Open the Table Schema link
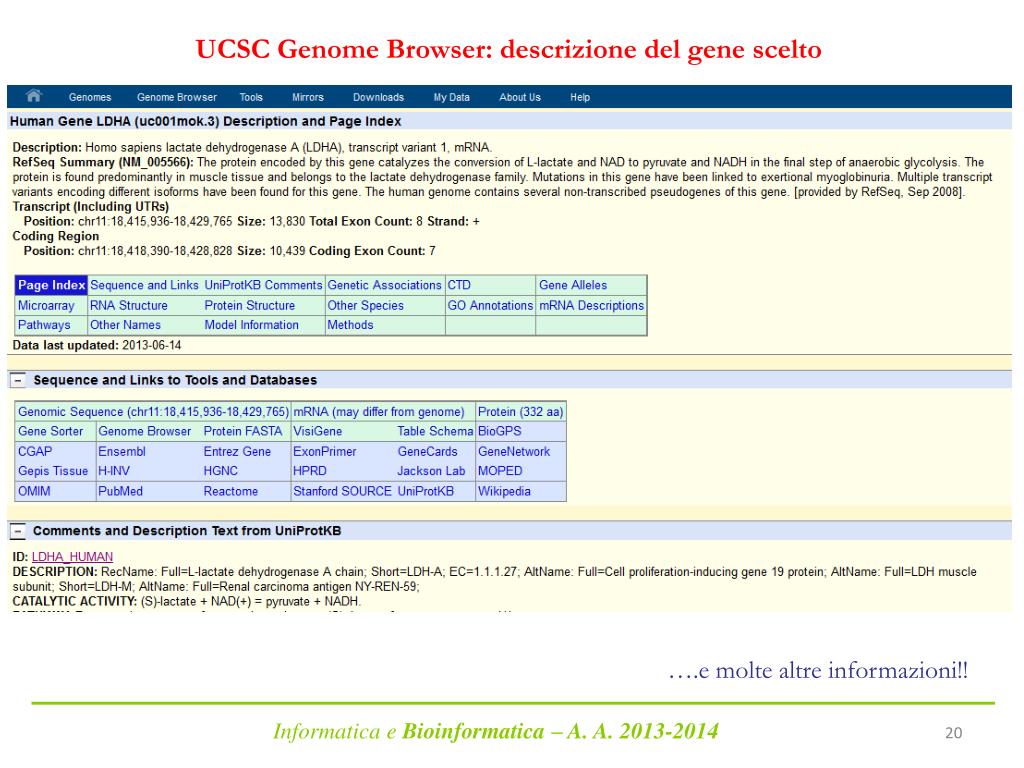 coord(435,432)
